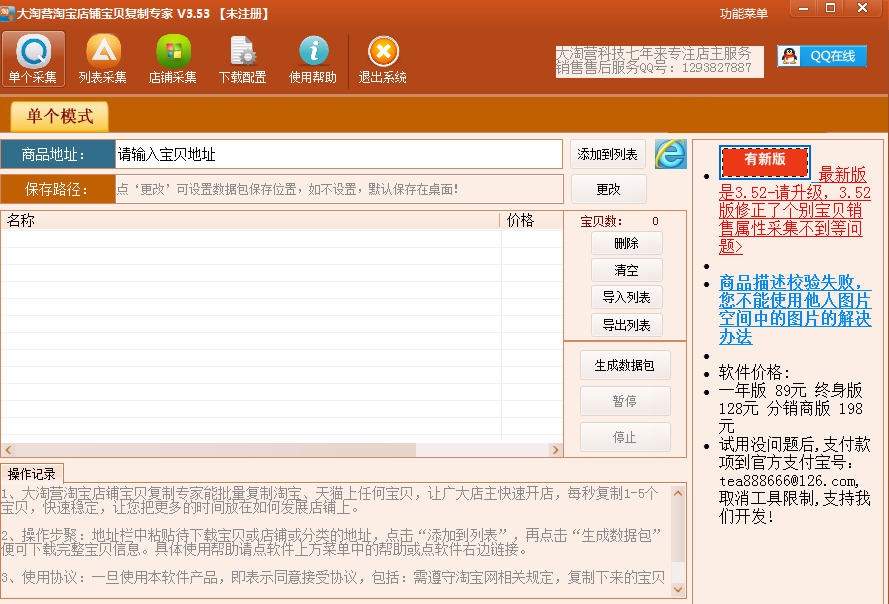Image resolution: width=889 pixels, height=604 pixels.
Task: Open the 功能菜单 menu
Action: 744,13
